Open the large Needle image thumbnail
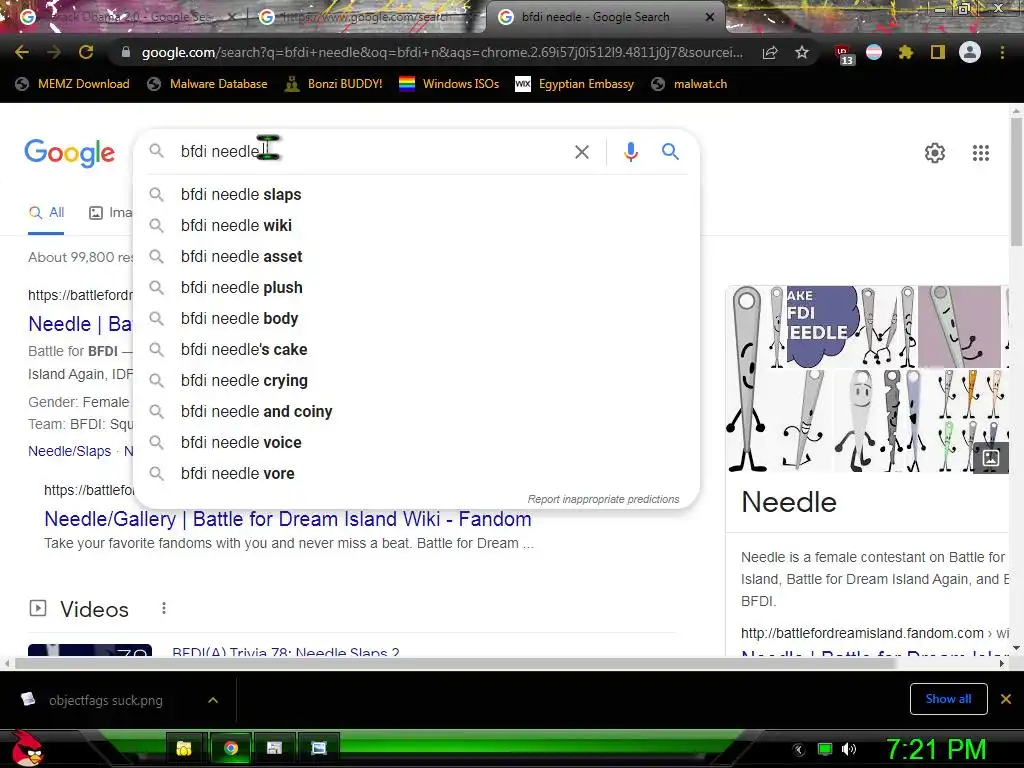This screenshot has height=768, width=1024. (x=746, y=379)
